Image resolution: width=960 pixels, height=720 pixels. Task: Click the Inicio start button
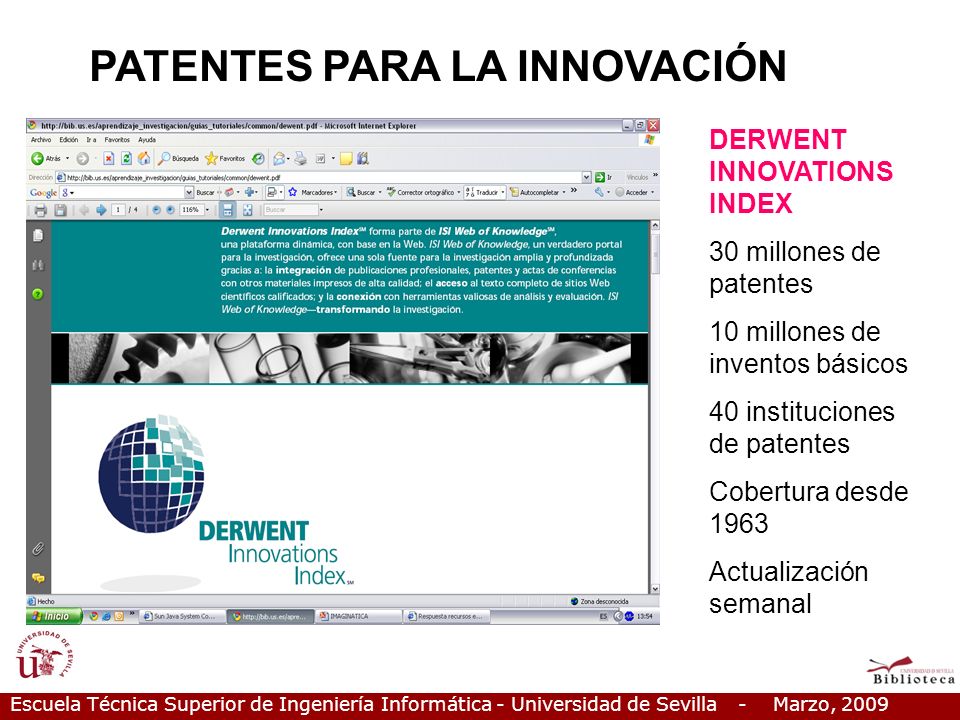[x=54, y=617]
